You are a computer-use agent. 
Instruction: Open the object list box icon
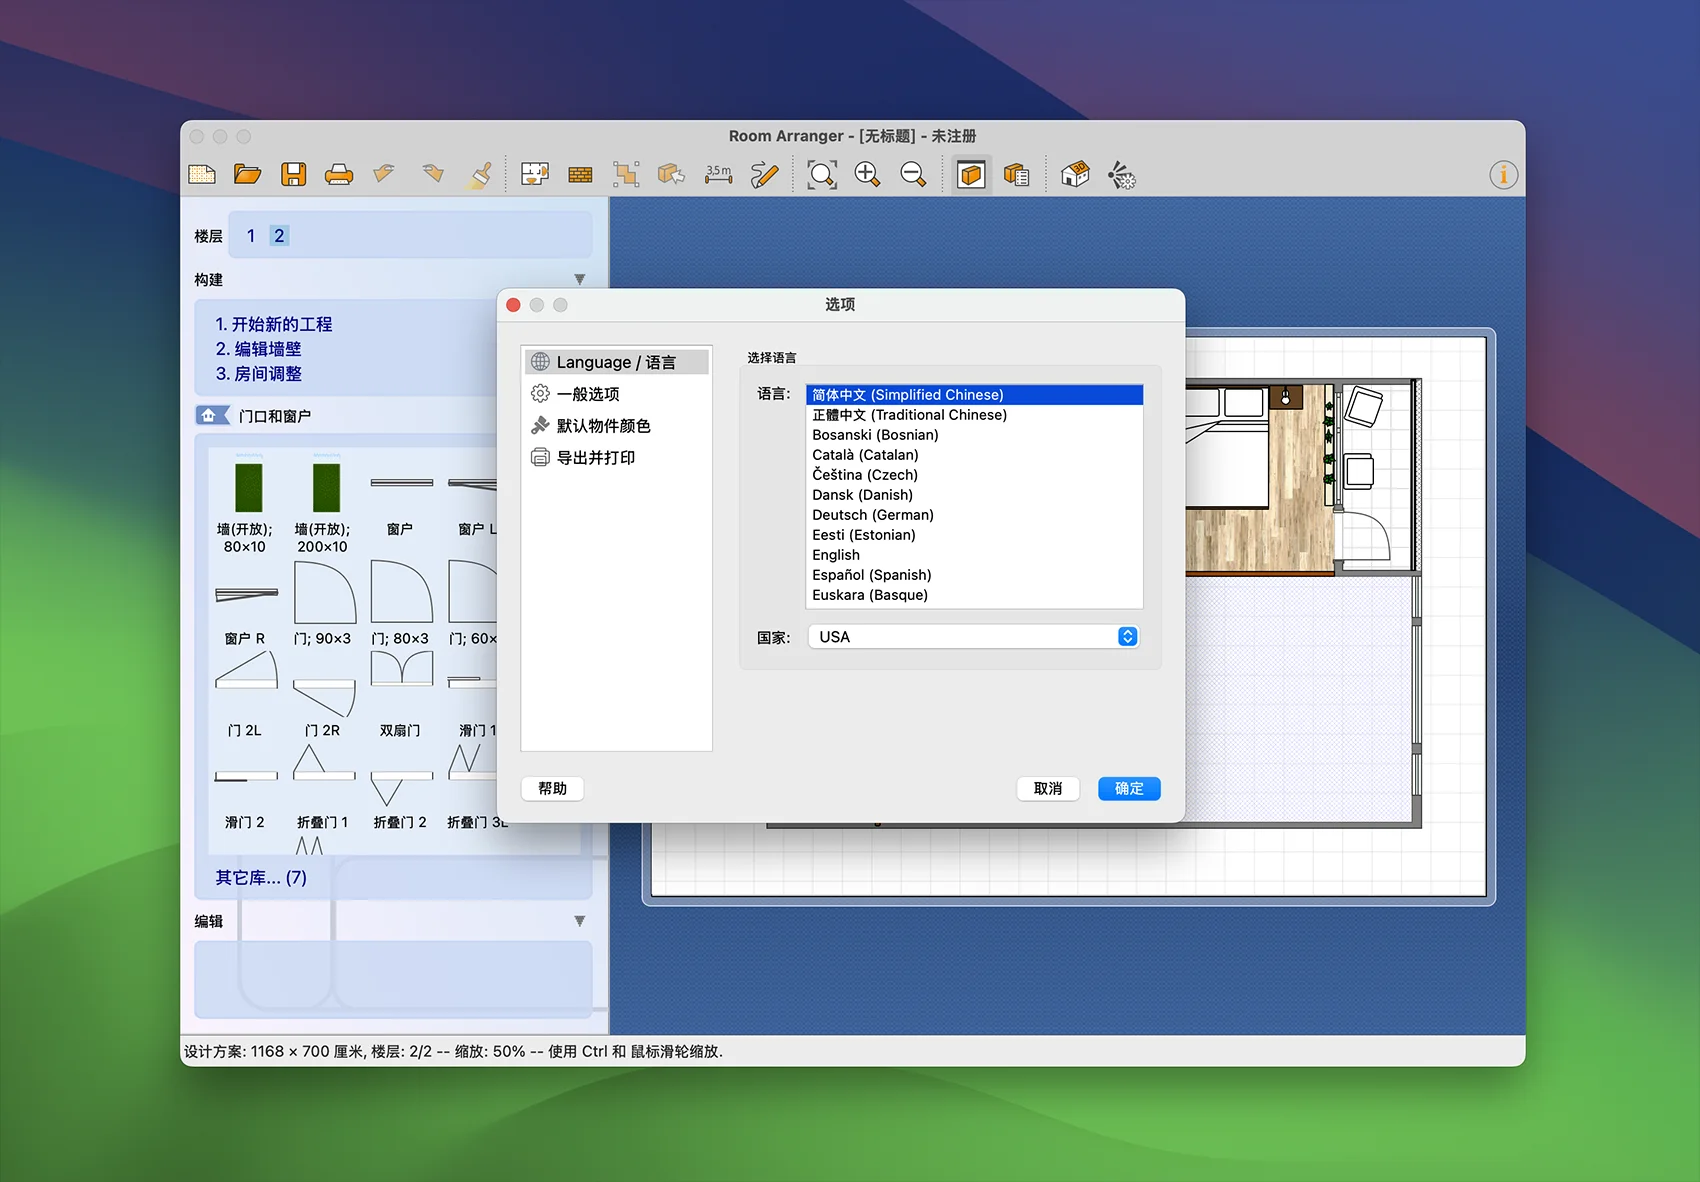1016,175
